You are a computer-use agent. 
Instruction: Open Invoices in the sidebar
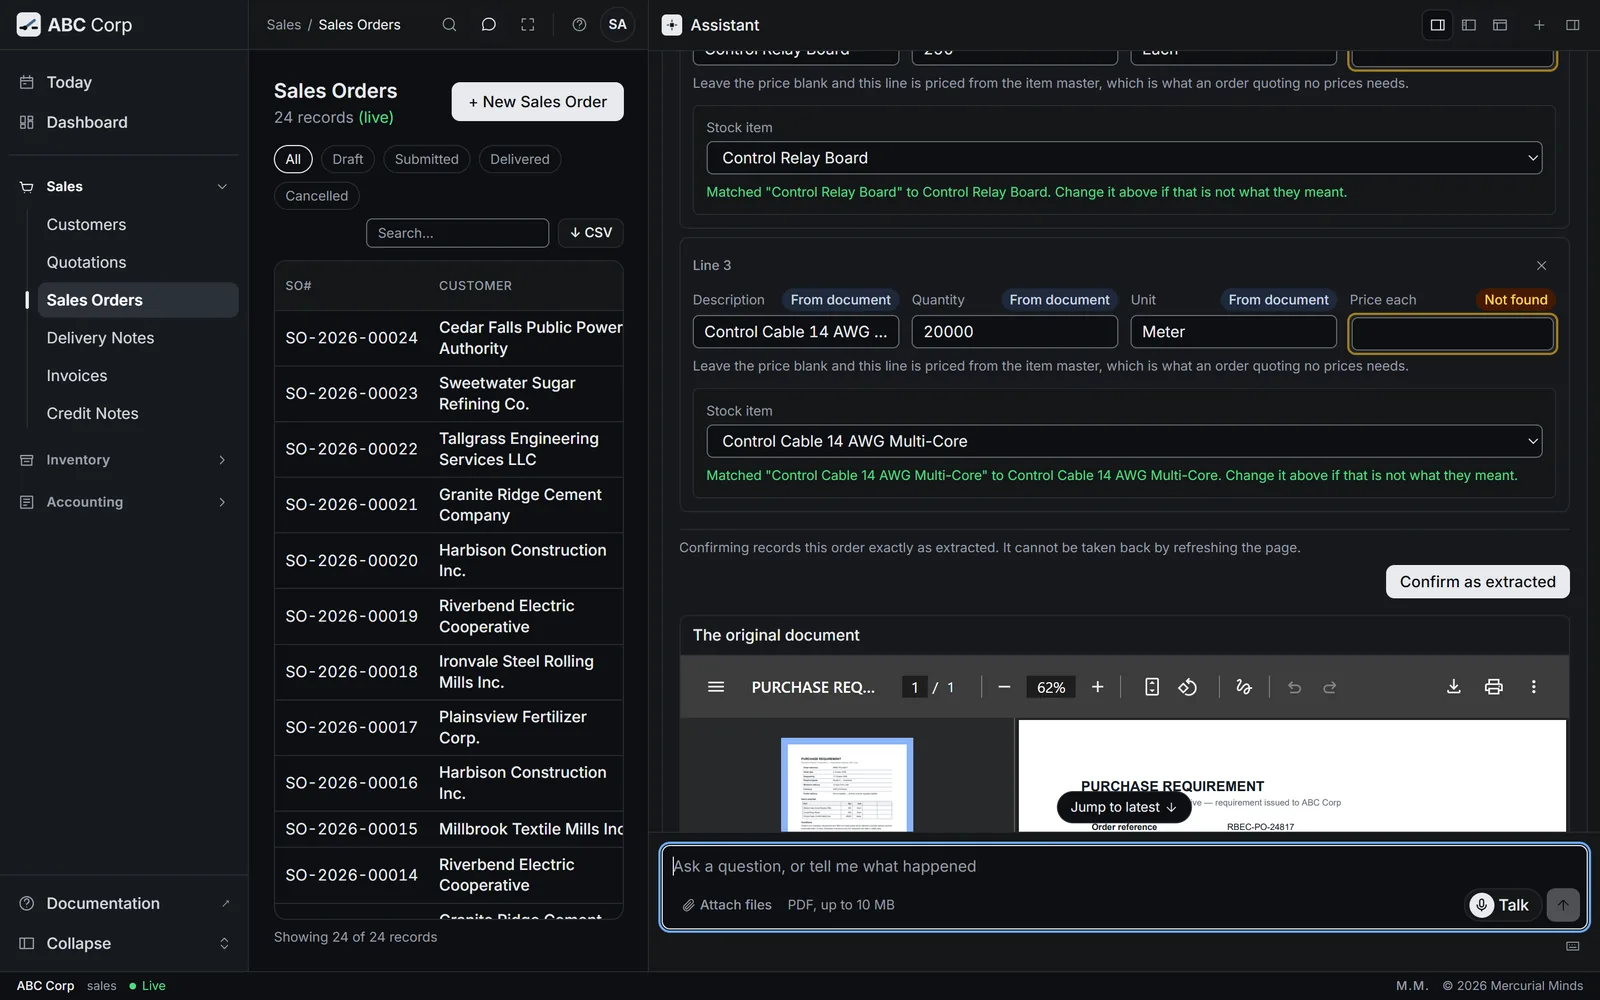[x=77, y=376]
